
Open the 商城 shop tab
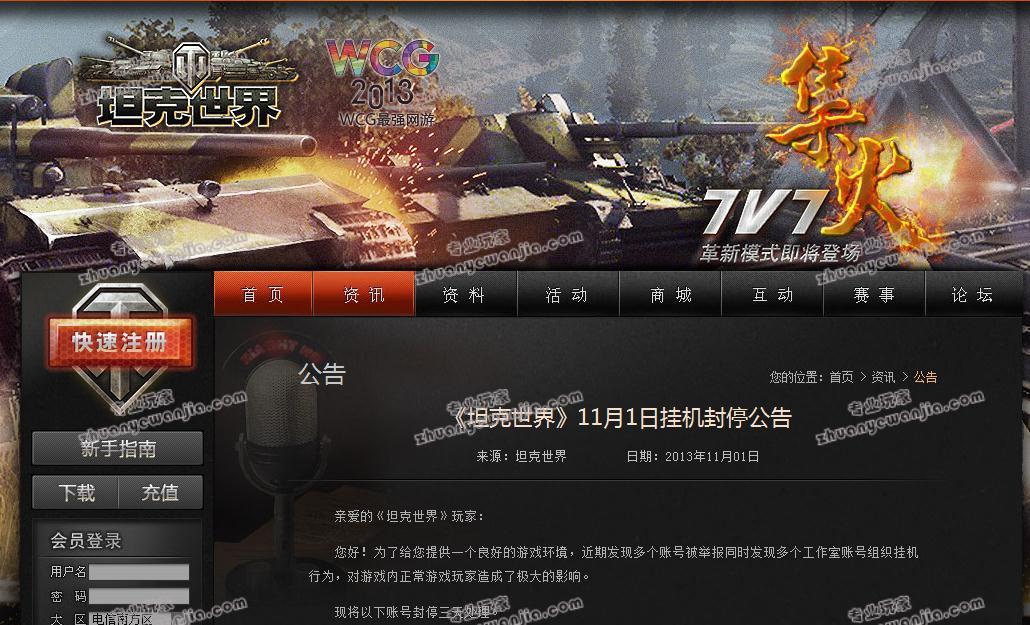click(671, 294)
